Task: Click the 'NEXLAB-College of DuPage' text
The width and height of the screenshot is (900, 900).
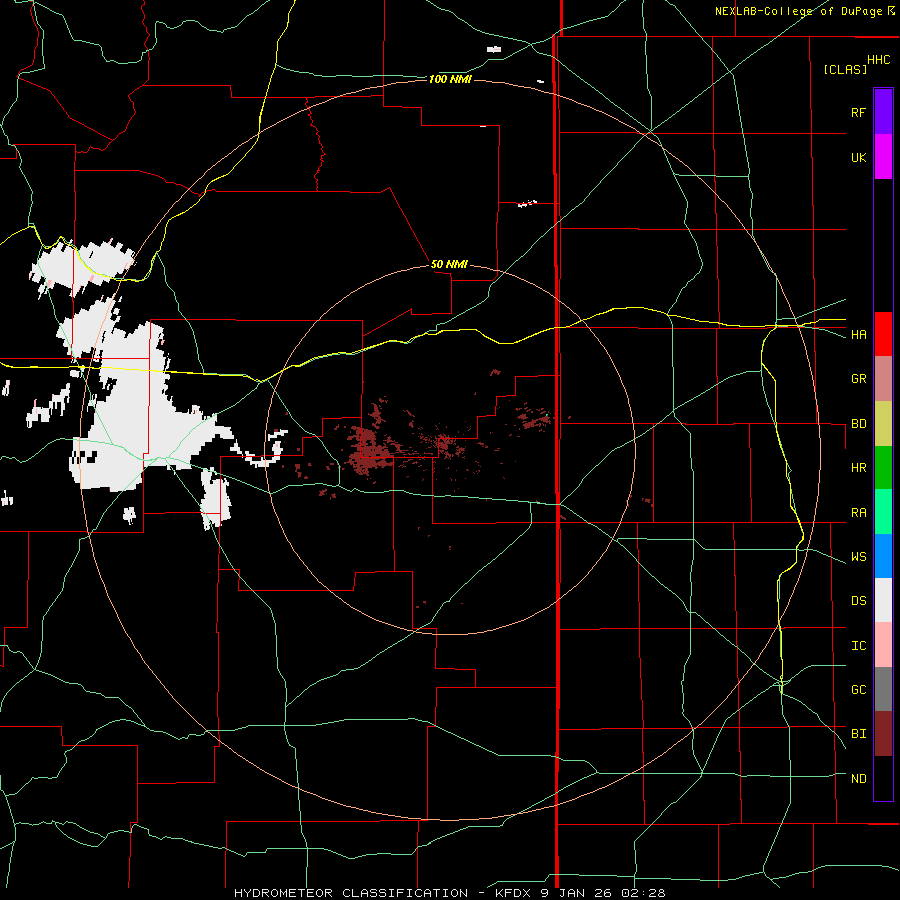Action: click(x=798, y=11)
